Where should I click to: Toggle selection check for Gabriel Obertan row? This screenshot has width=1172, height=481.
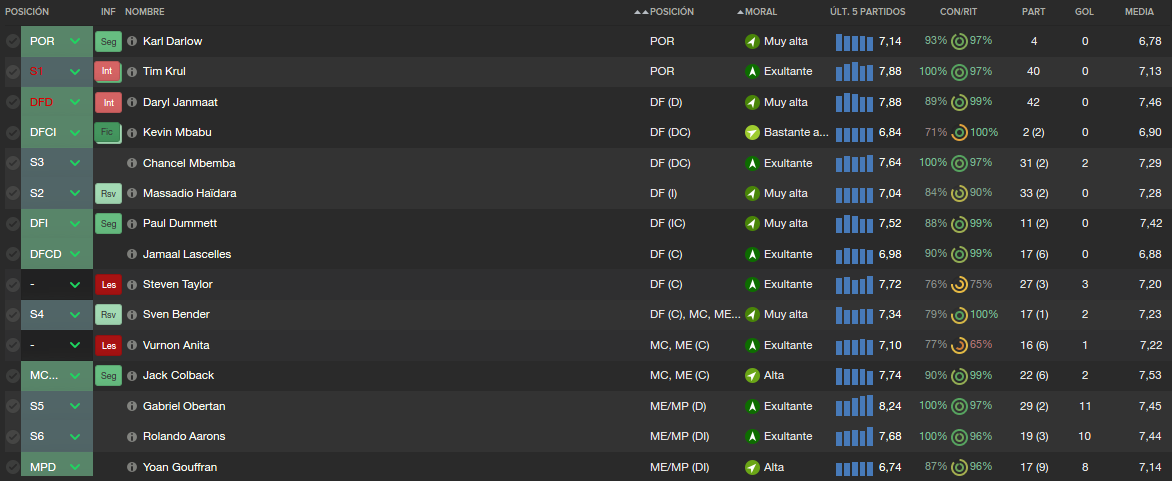(x=12, y=406)
